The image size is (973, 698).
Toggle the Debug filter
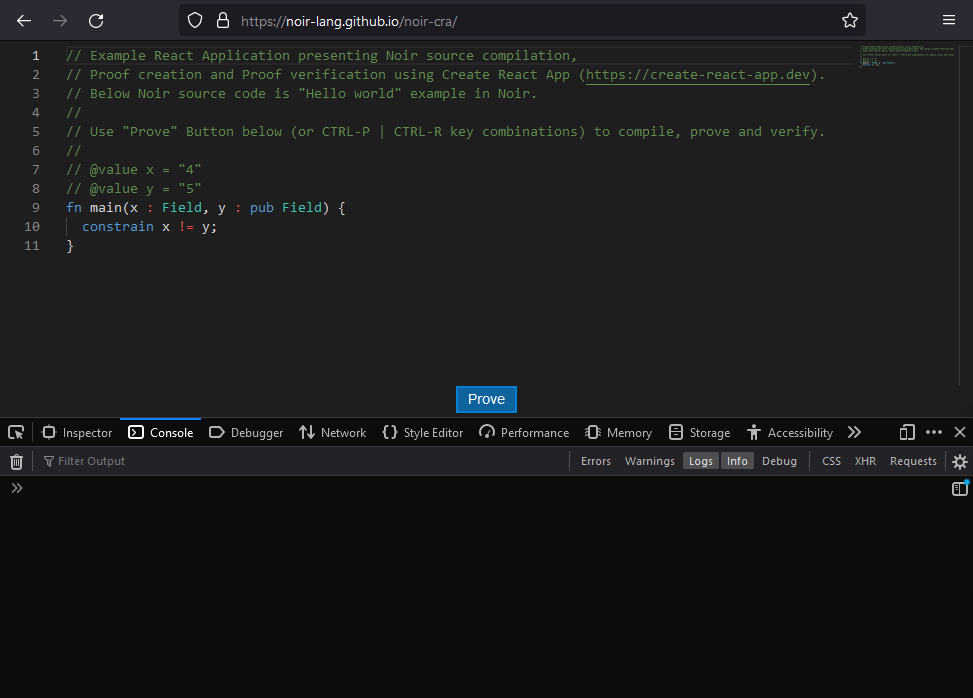click(x=779, y=461)
